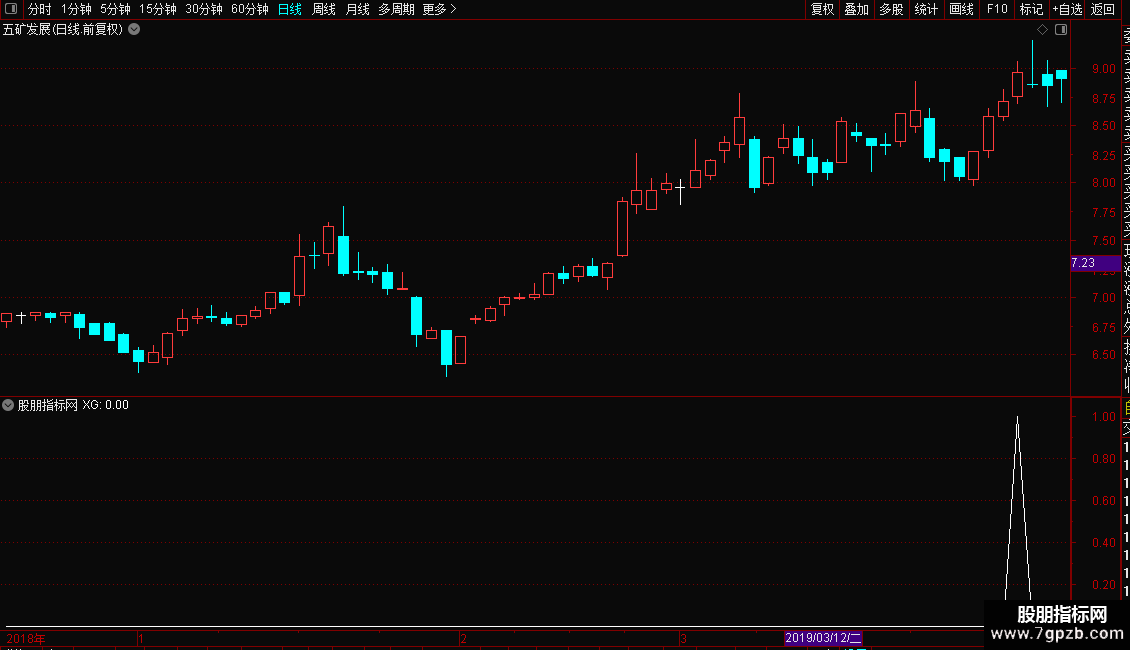Select the 5分钟 period
The height and width of the screenshot is (650, 1130).
pos(115,9)
